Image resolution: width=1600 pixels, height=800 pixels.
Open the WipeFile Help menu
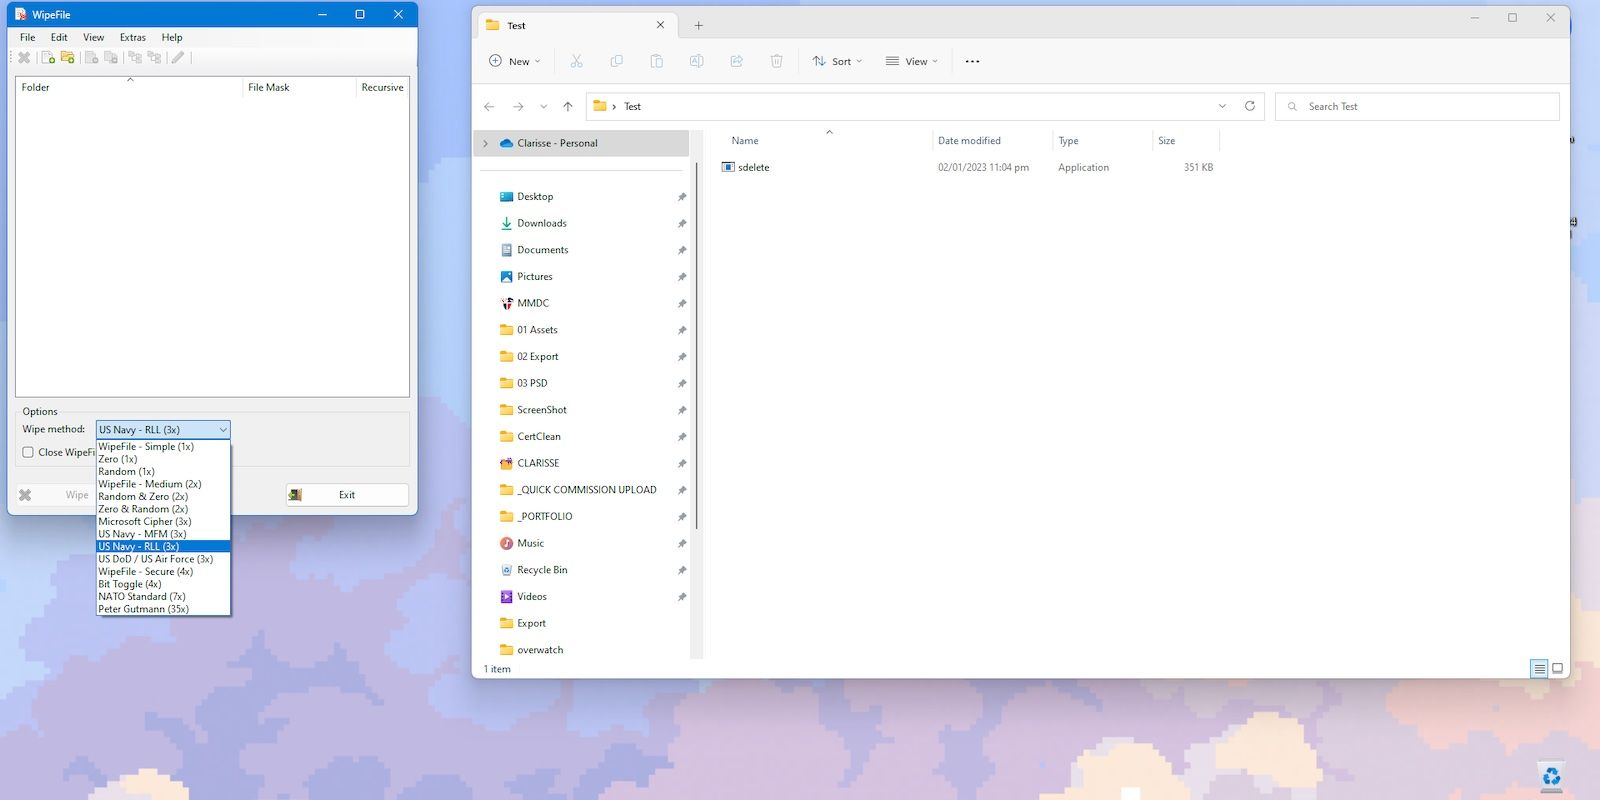tap(172, 38)
